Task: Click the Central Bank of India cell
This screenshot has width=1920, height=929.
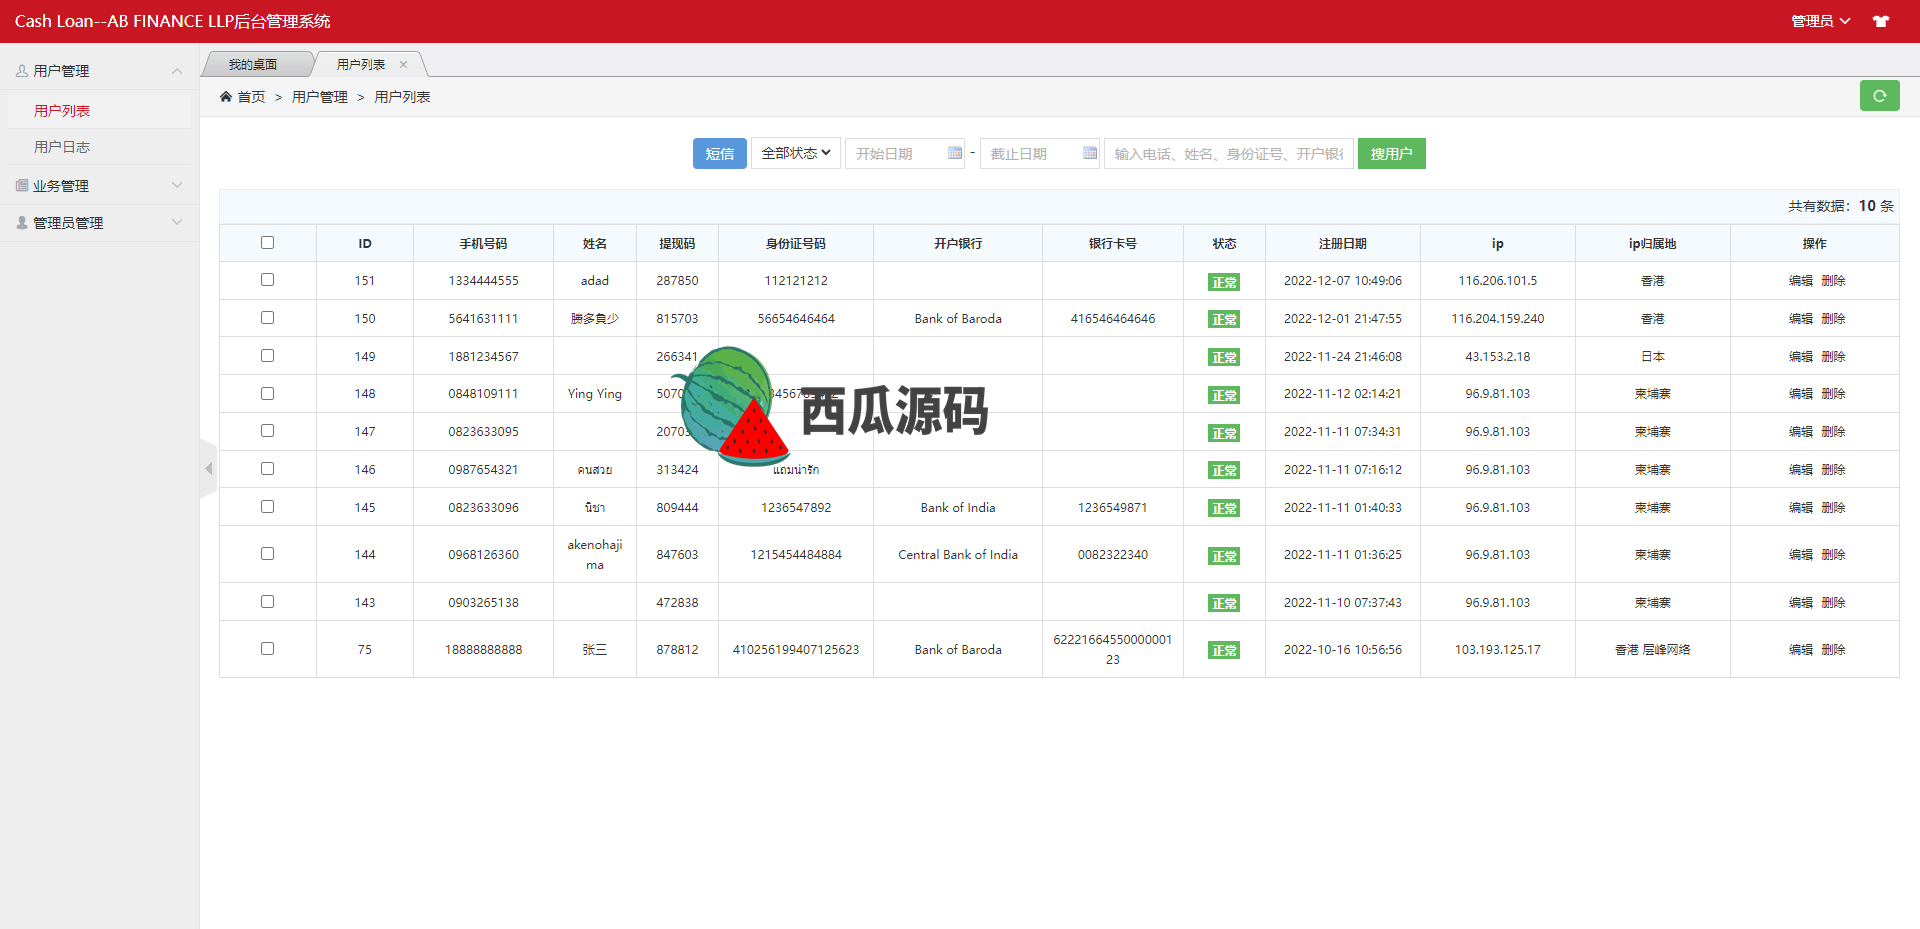Action: [958, 555]
